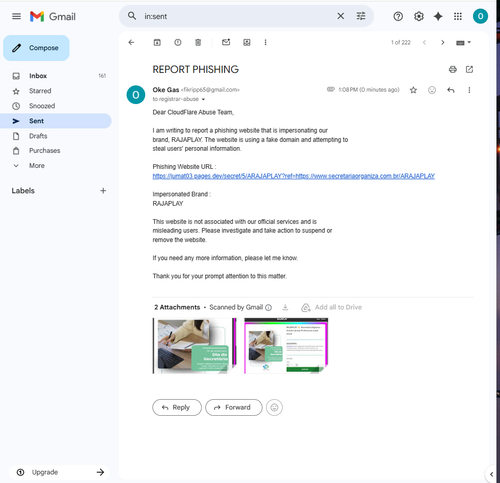Go to the newer conversation arrow
500x483 pixels.
424,42
